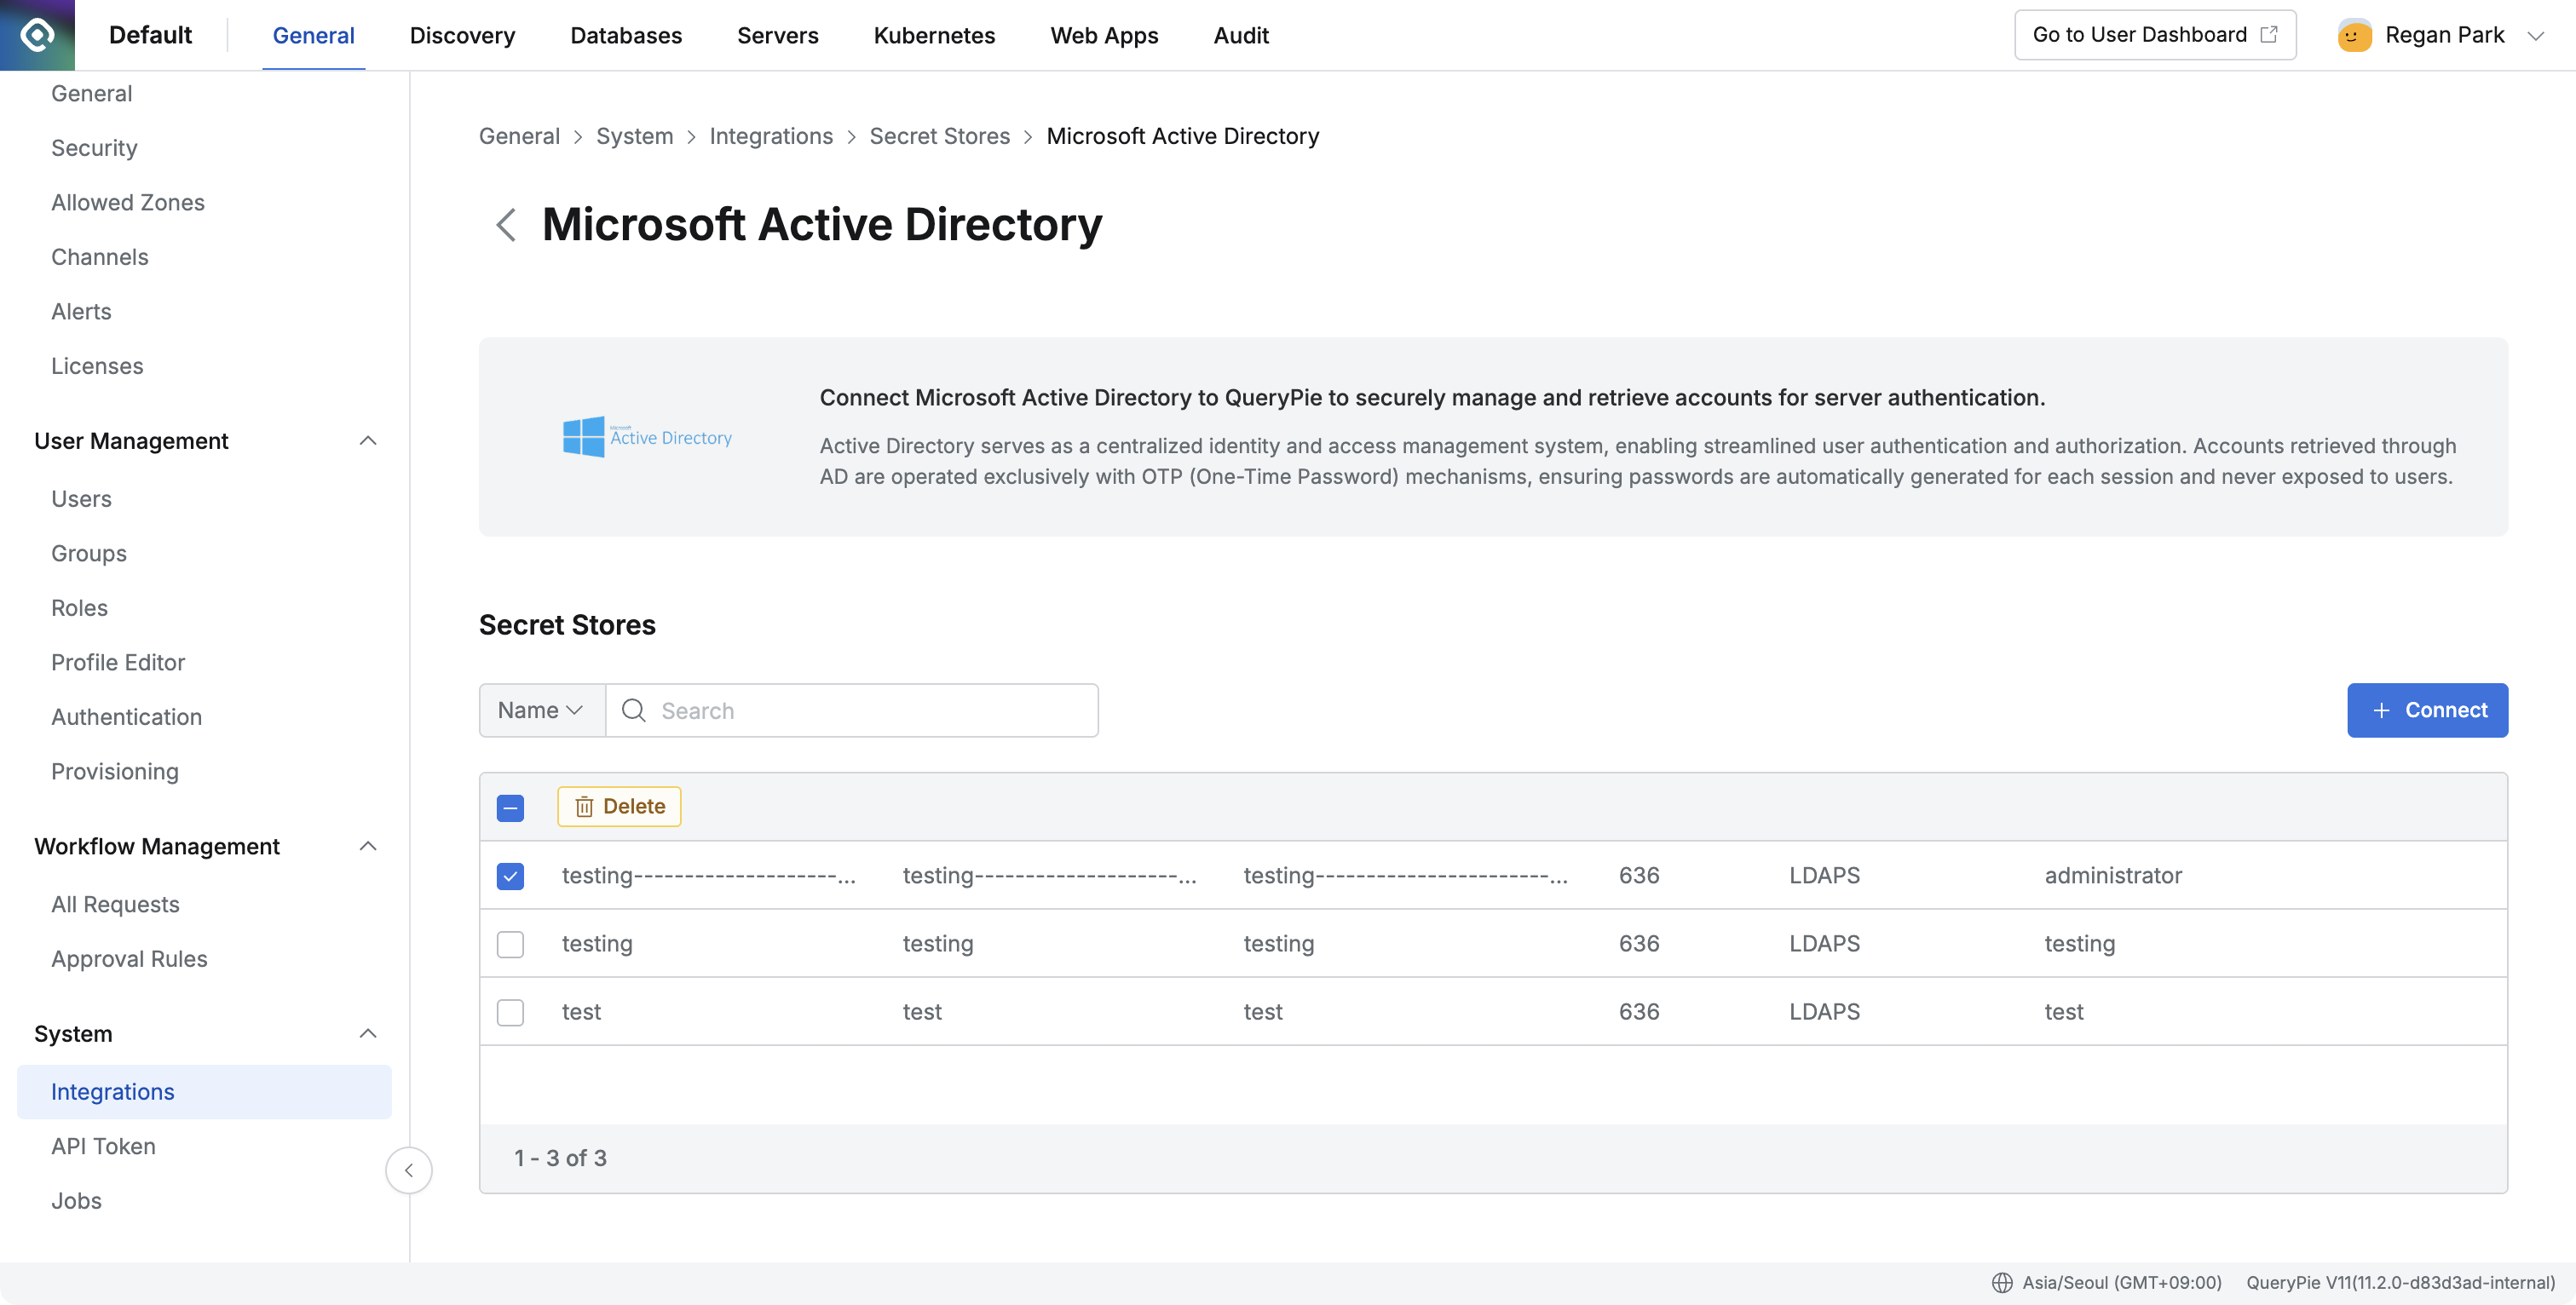Check the checkbox for the test row
Screen dimensions: 2576x1305
[510, 1012]
